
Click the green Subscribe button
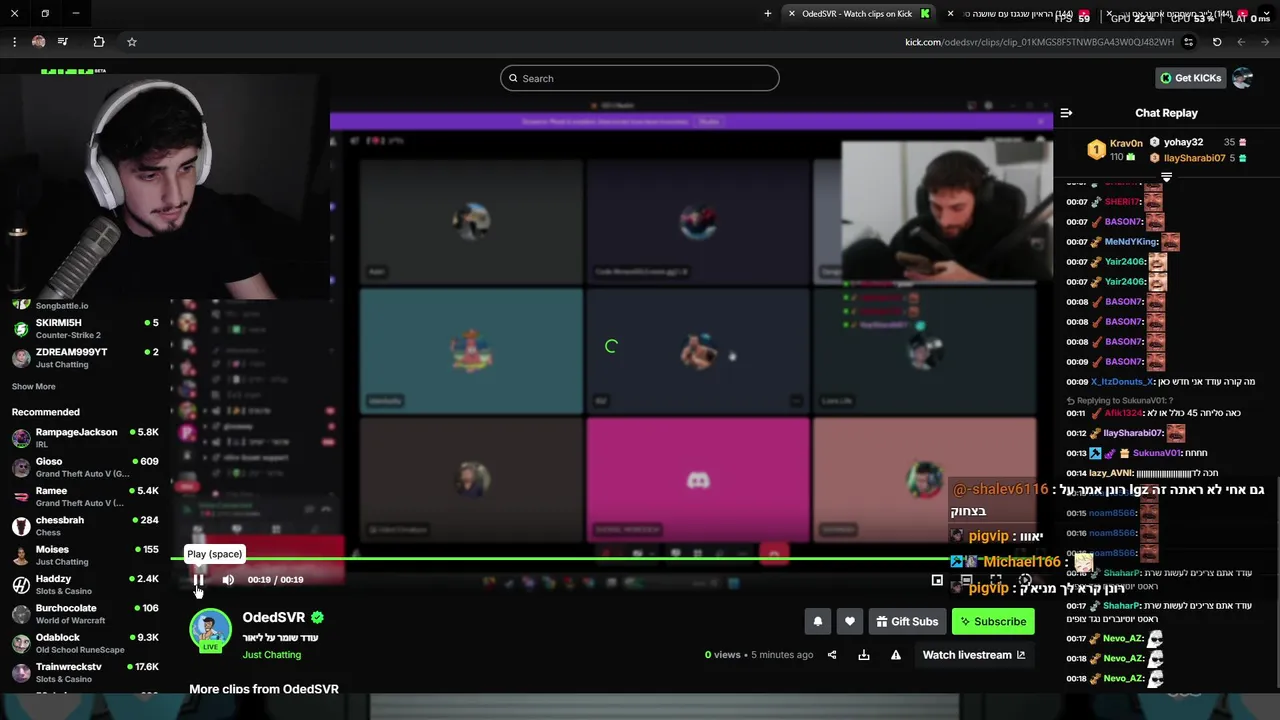[x=993, y=621]
